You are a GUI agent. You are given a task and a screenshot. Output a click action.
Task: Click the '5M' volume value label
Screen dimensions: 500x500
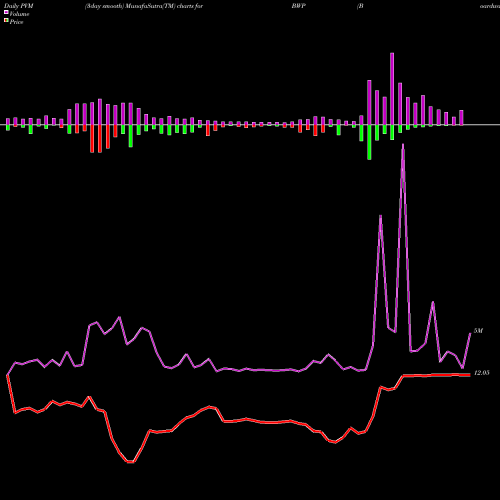478,331
